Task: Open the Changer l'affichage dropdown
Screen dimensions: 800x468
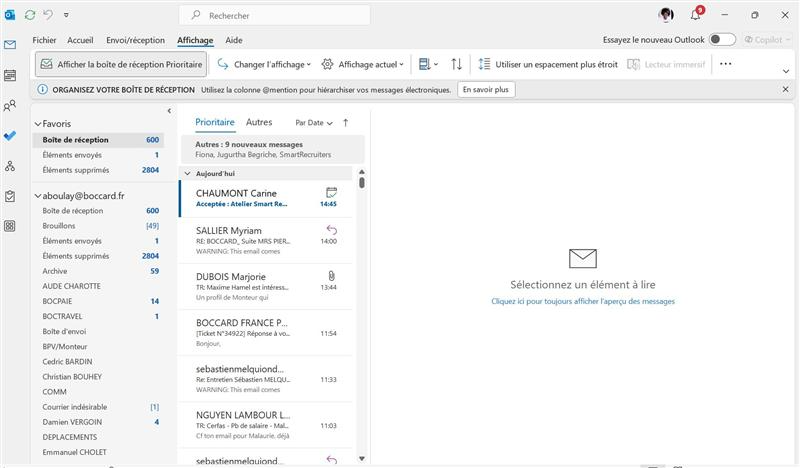Action: click(264, 64)
